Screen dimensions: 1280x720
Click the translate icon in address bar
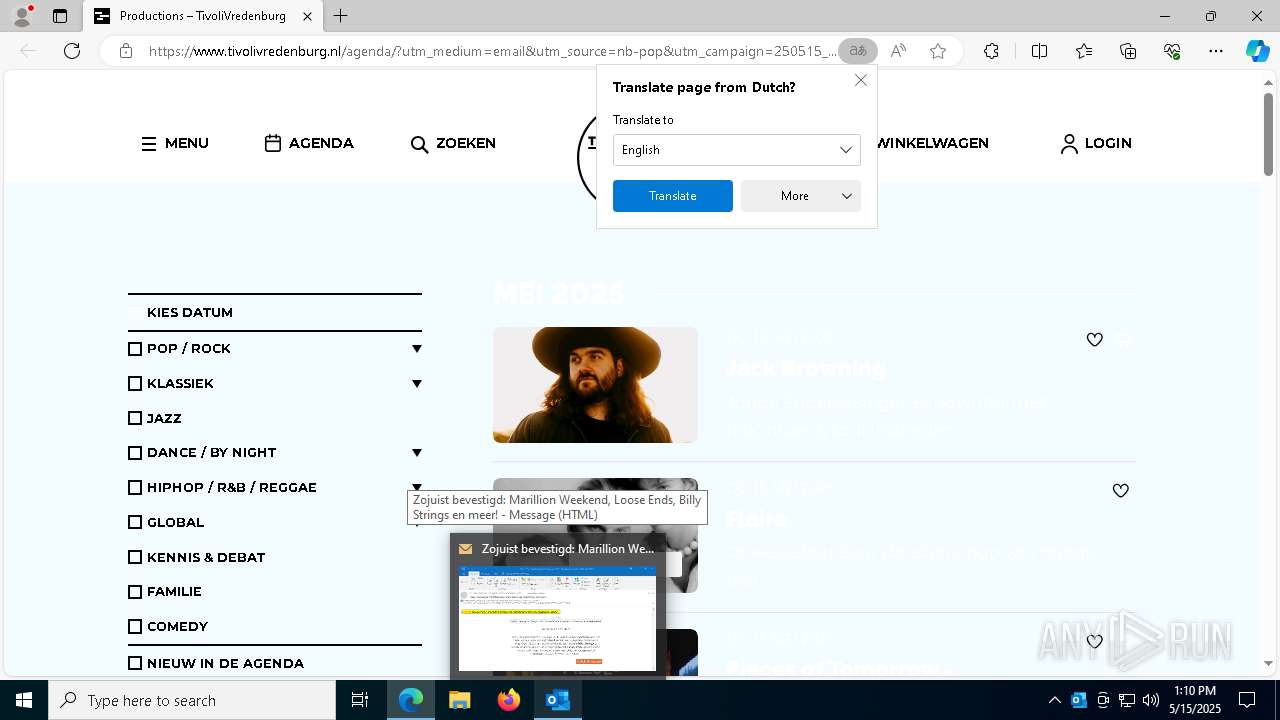coord(858,51)
